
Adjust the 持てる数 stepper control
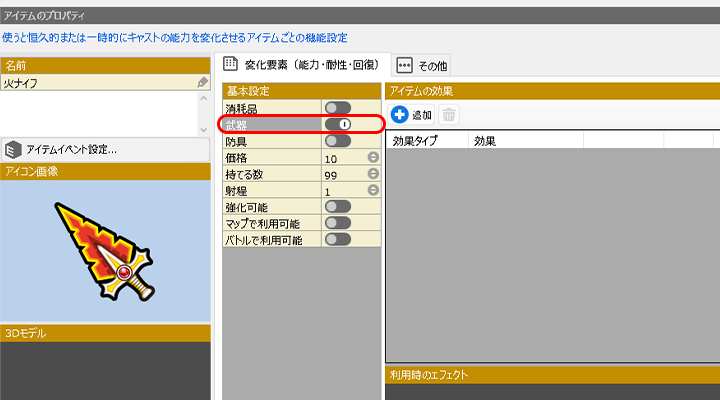pyautogui.click(x=373, y=174)
